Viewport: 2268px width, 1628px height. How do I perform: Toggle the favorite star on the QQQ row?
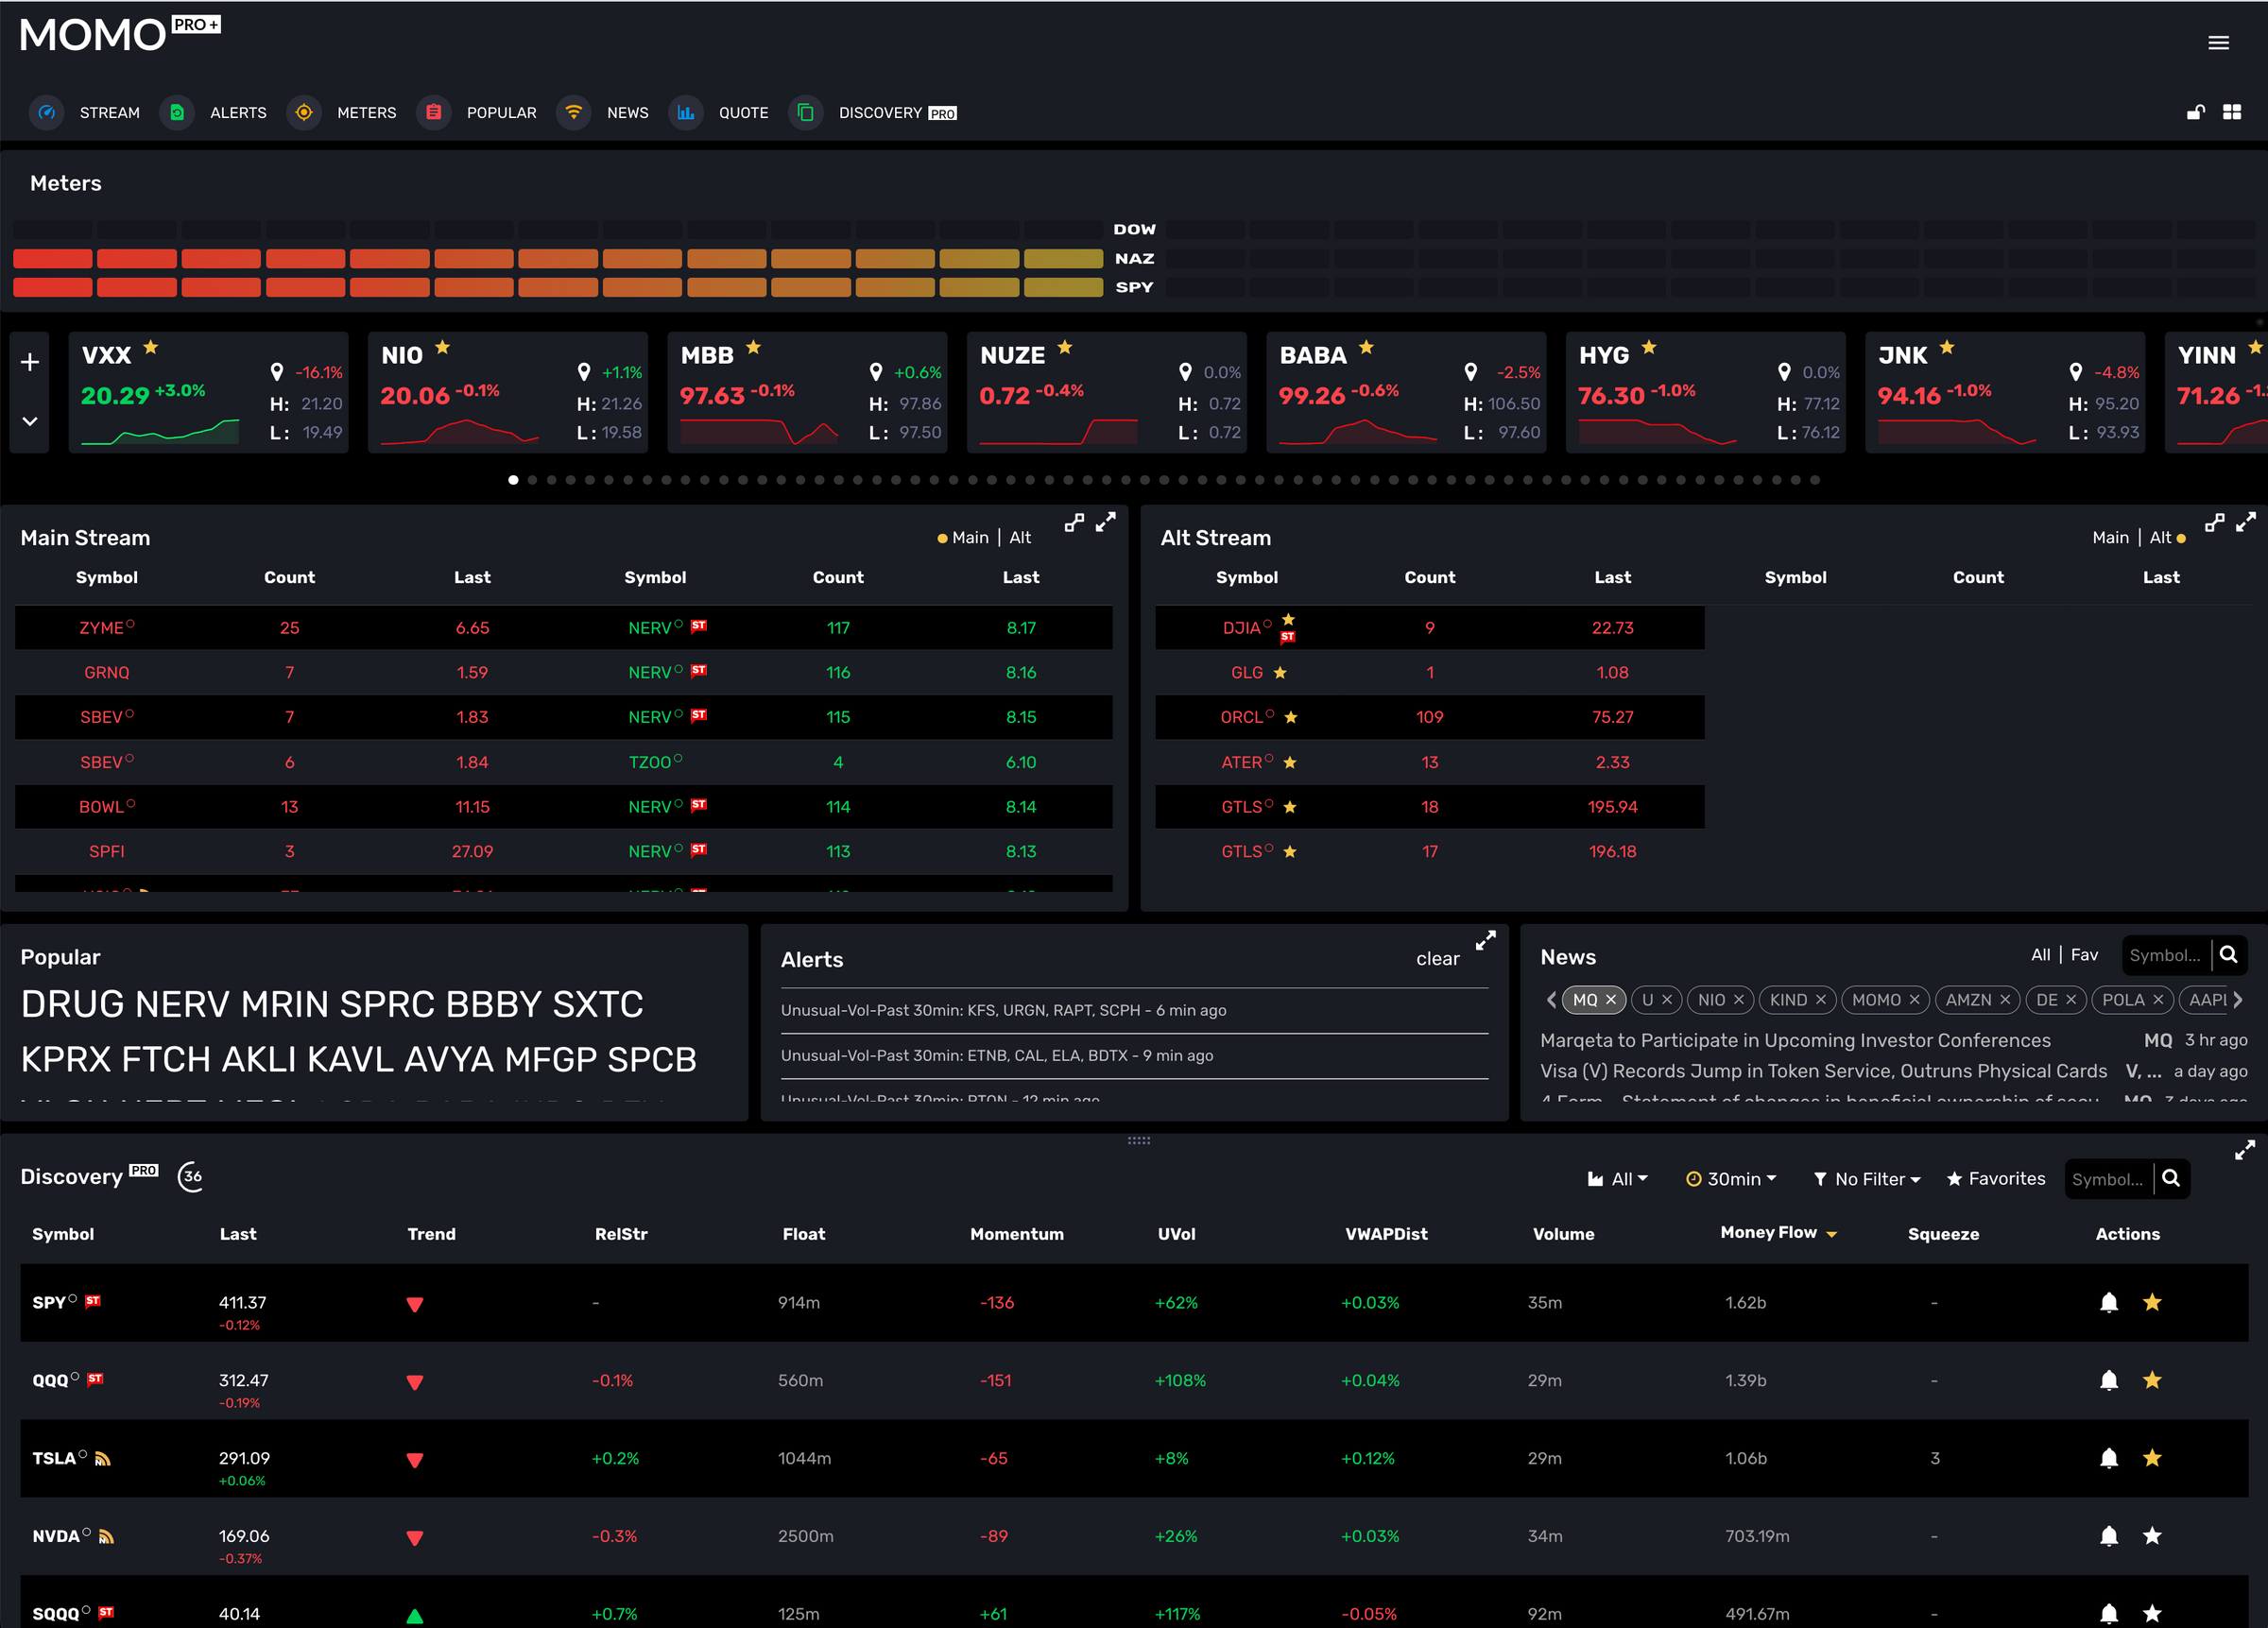(x=2152, y=1380)
